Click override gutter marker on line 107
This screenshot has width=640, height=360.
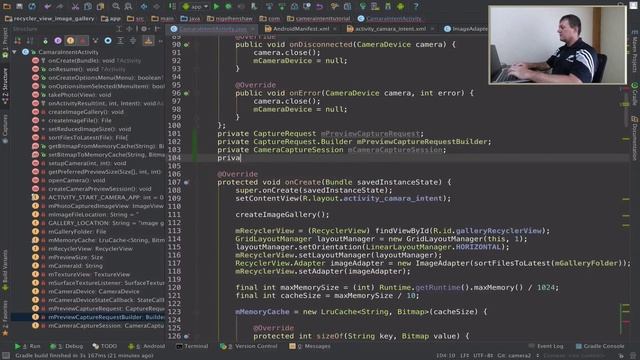(186, 182)
